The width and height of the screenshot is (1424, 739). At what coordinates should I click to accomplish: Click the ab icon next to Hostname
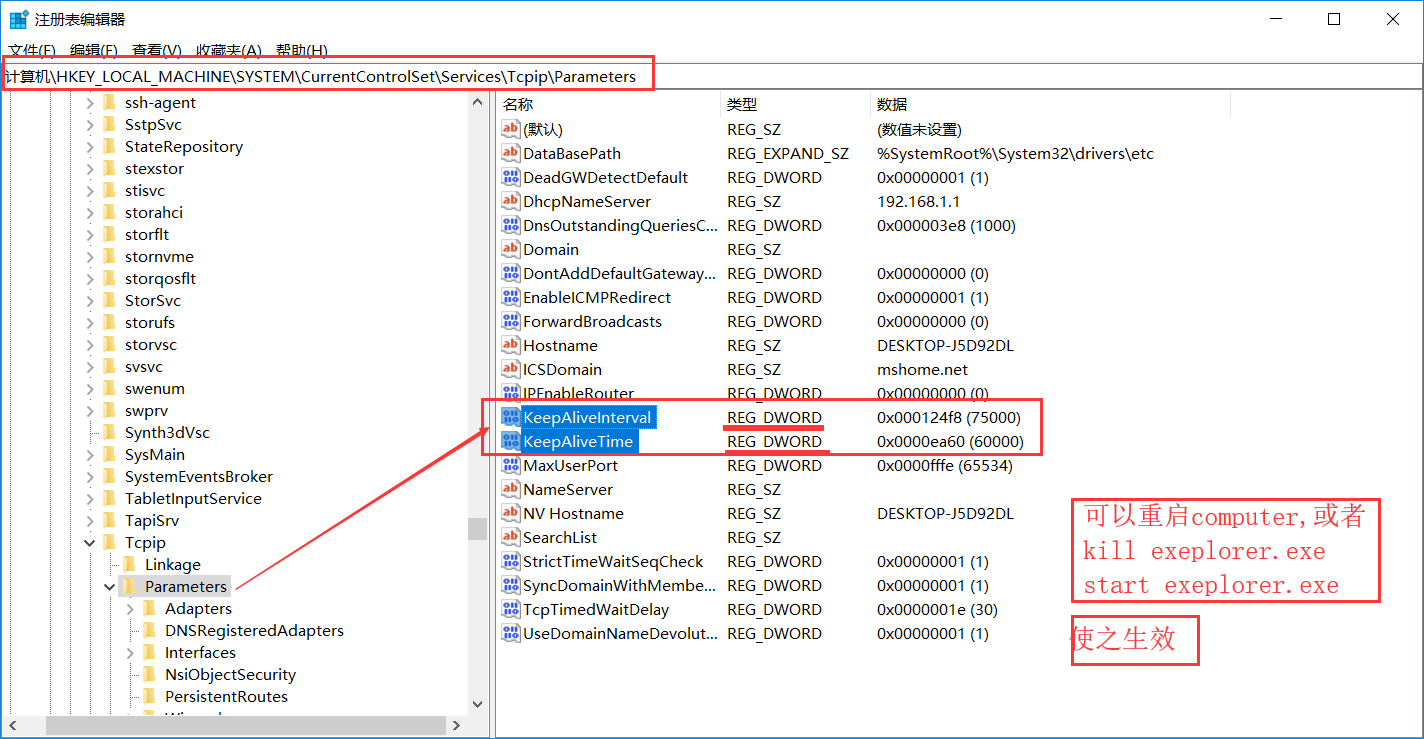tap(511, 345)
